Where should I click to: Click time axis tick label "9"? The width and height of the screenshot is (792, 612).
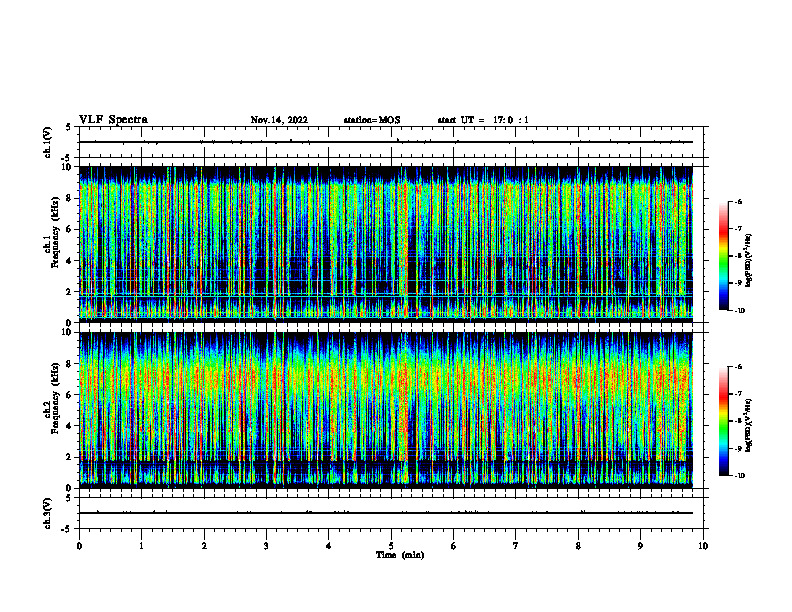pyautogui.click(x=640, y=546)
